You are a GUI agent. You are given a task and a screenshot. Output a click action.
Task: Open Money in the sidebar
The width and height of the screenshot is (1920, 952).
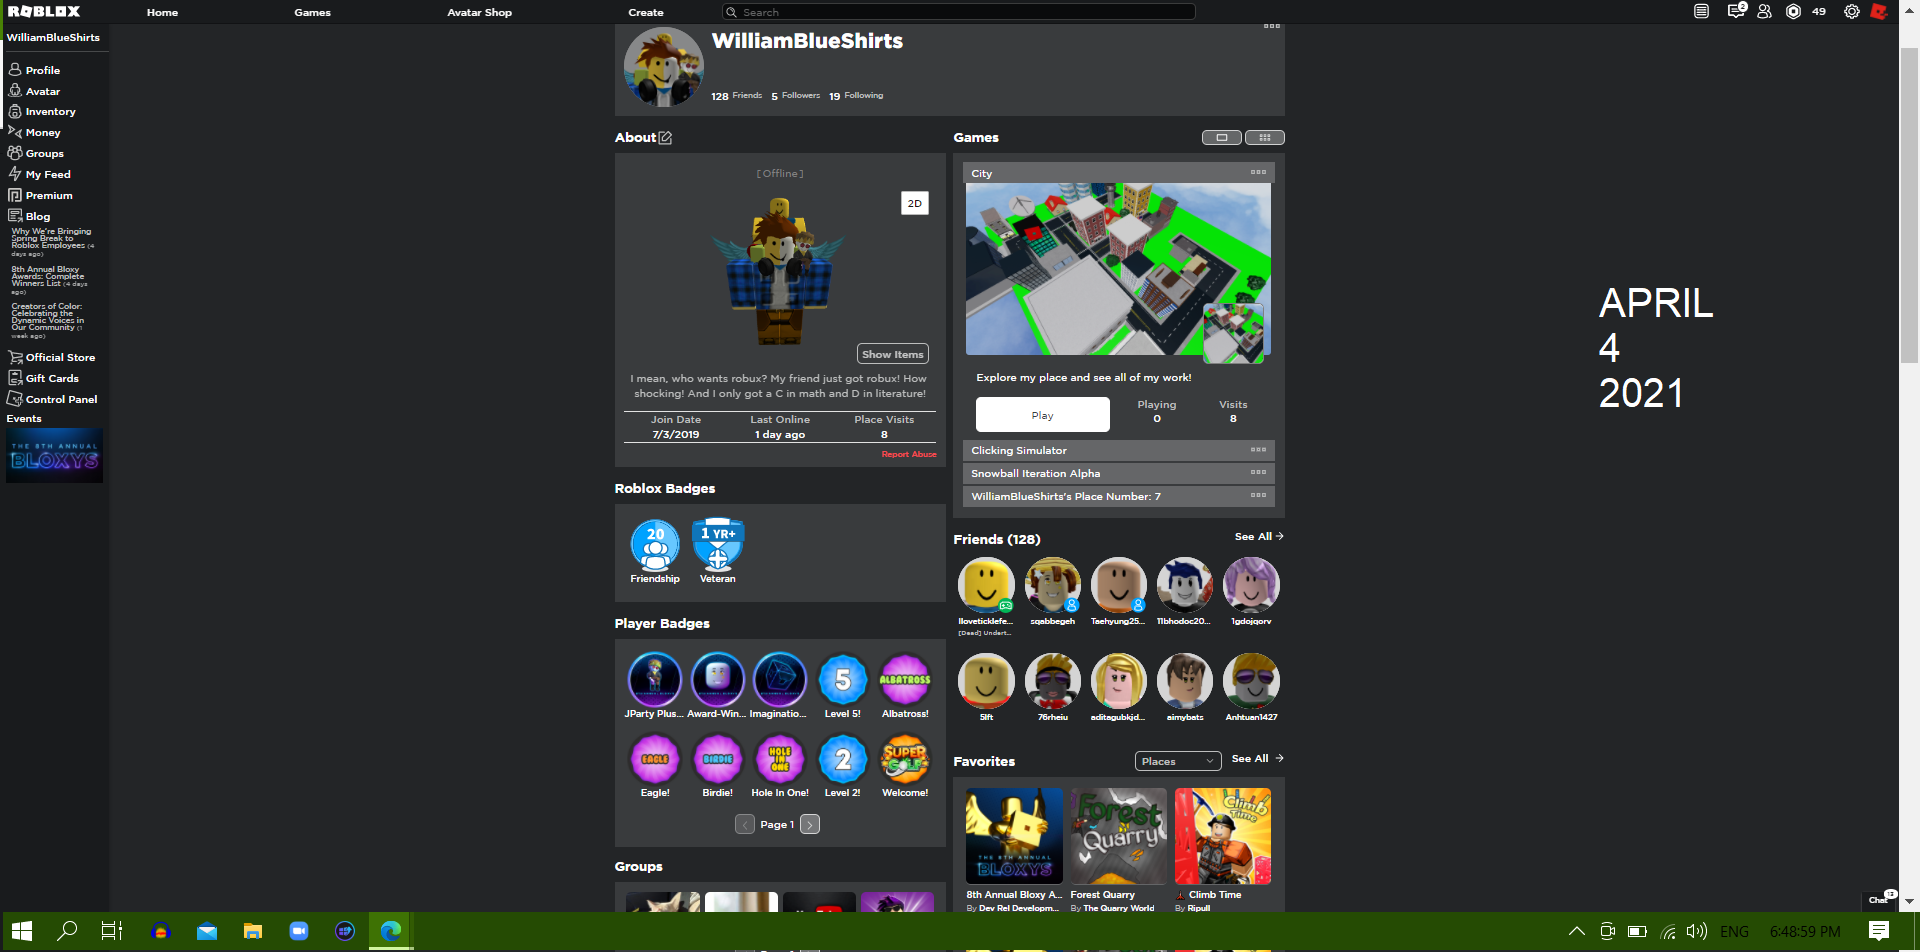(34, 132)
